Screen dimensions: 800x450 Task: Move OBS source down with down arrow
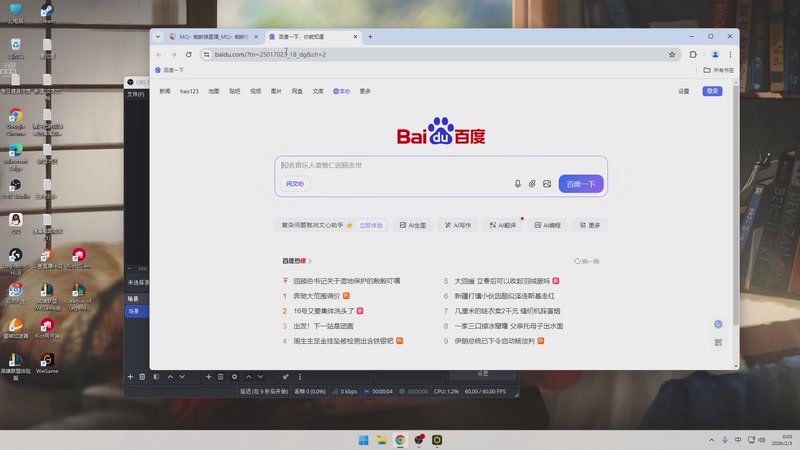(x=260, y=377)
